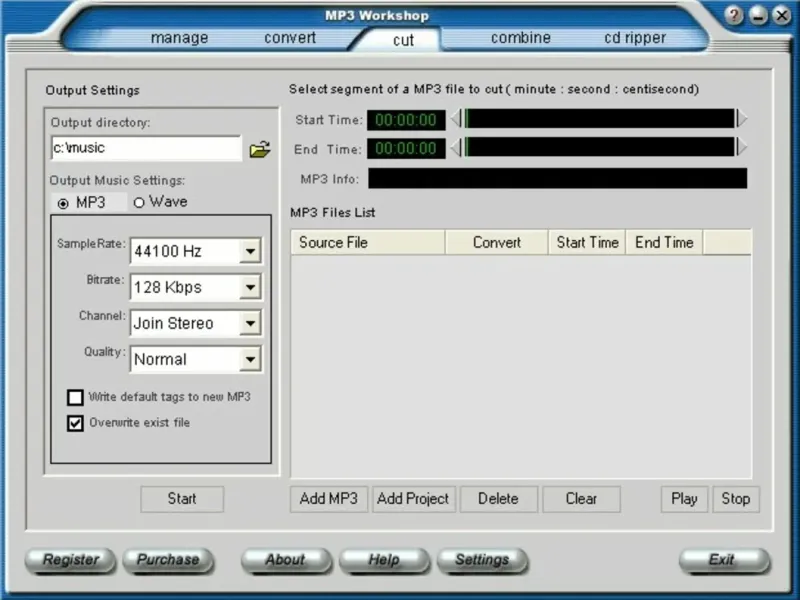This screenshot has height=600, width=800.
Task: Open the combine tab
Action: pos(521,38)
